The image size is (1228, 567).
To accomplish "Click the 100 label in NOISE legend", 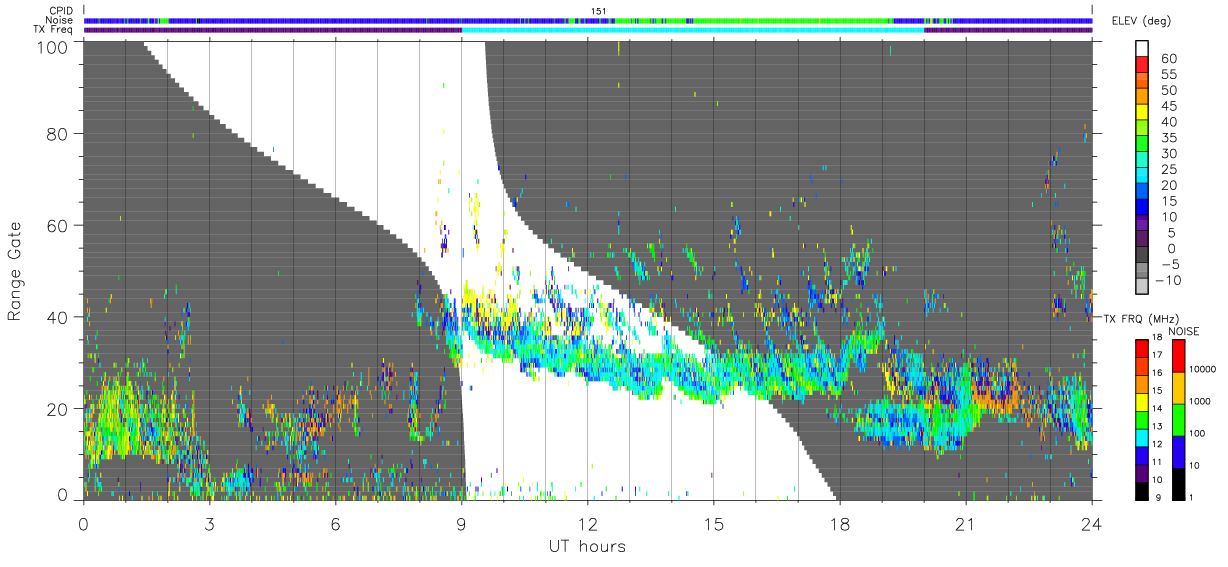I will 1195,434.
